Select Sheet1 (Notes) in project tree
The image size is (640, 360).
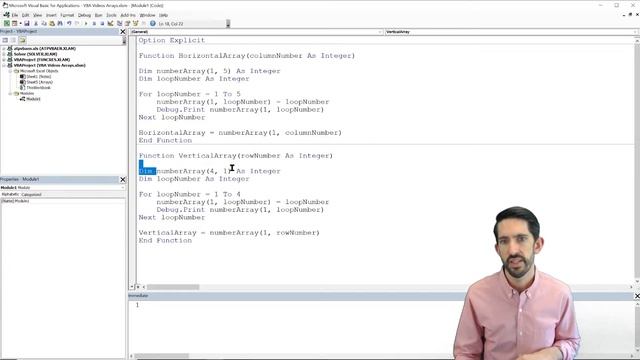[x=39, y=76]
